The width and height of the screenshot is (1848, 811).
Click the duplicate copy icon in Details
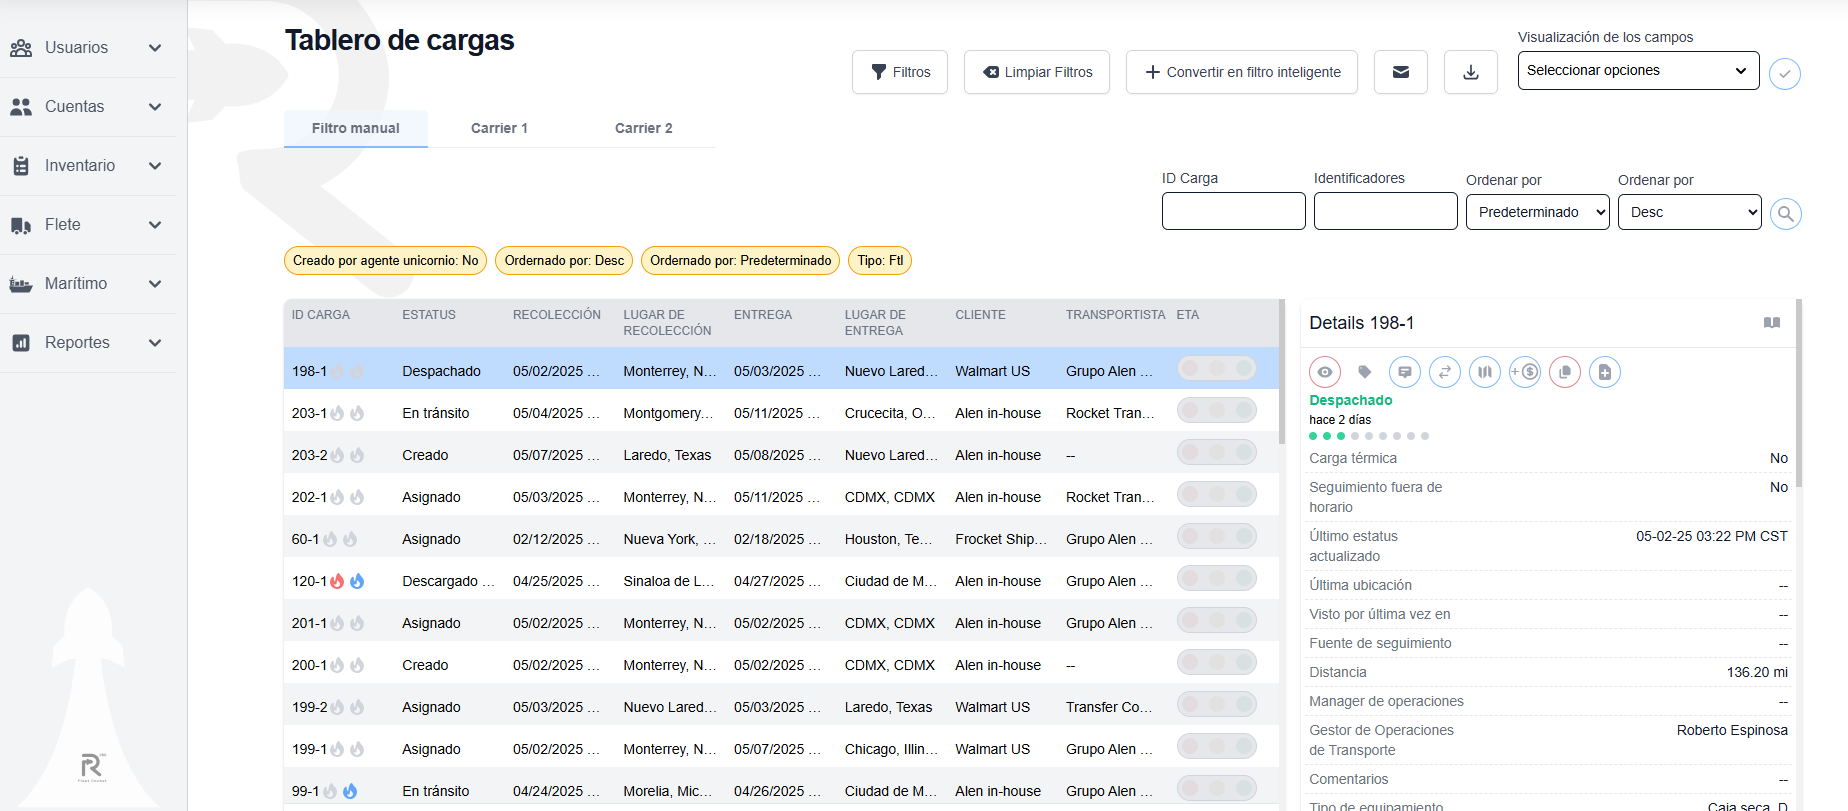(x=1565, y=372)
